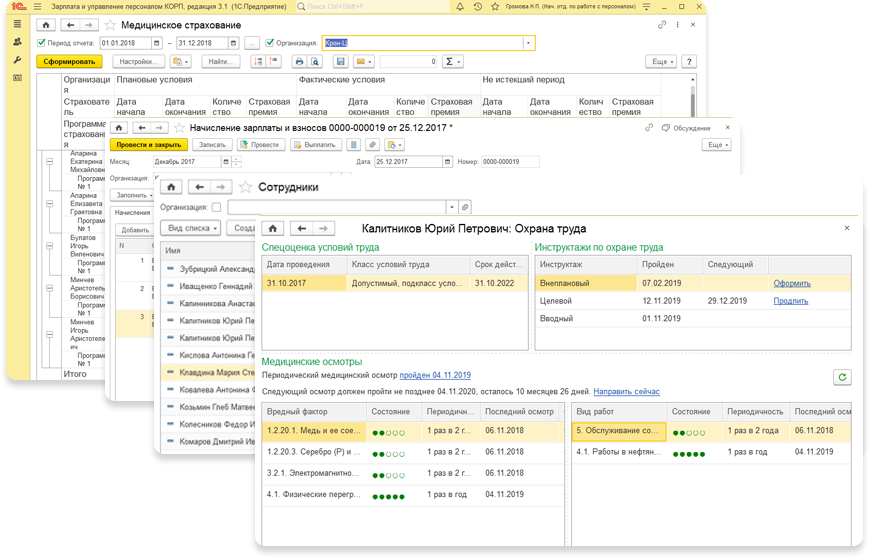Image resolution: width=869 pixels, height=558 pixels.
Task: Add Медицинское страхование to favorites with star
Action: [108, 24]
